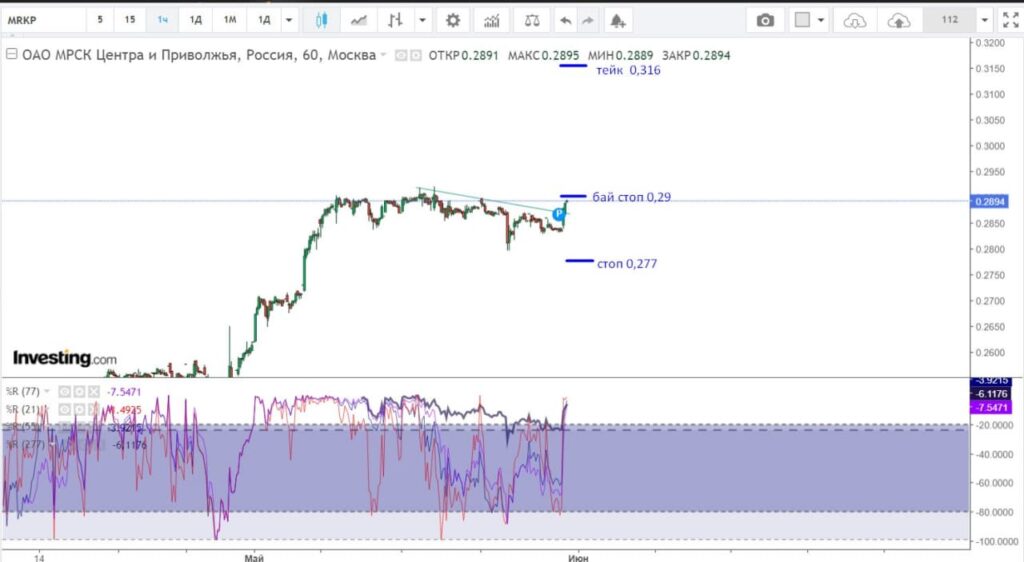Viewport: 1024px width, 562px height.
Task: Open dropdown next to 112
Action: pyautogui.click(x=985, y=20)
